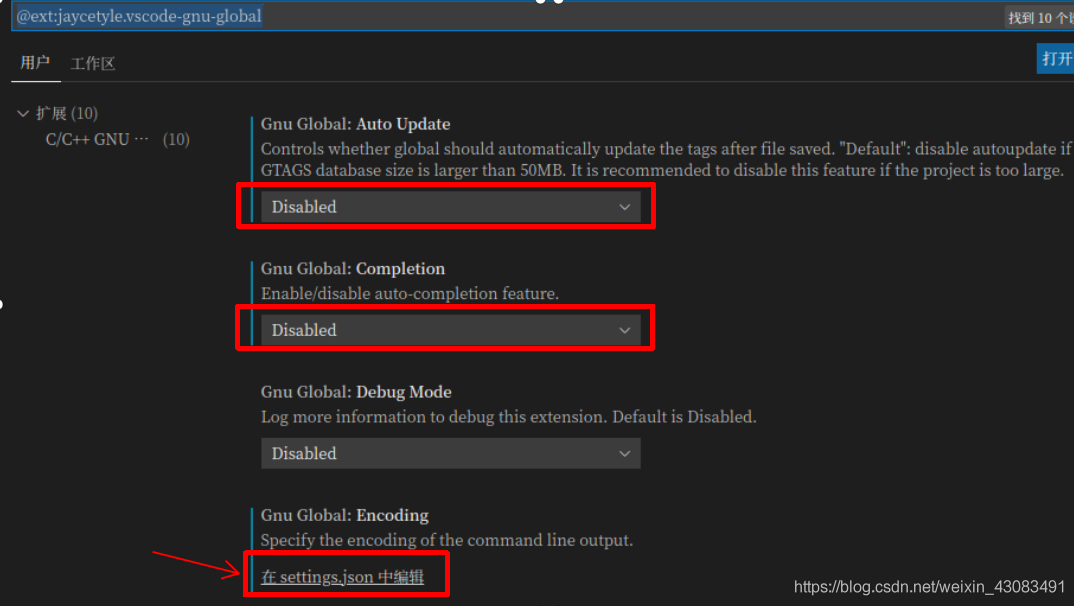The width and height of the screenshot is (1074, 606).
Task: Click the (10) count next to C/C++ GNU
Action: [x=176, y=140]
